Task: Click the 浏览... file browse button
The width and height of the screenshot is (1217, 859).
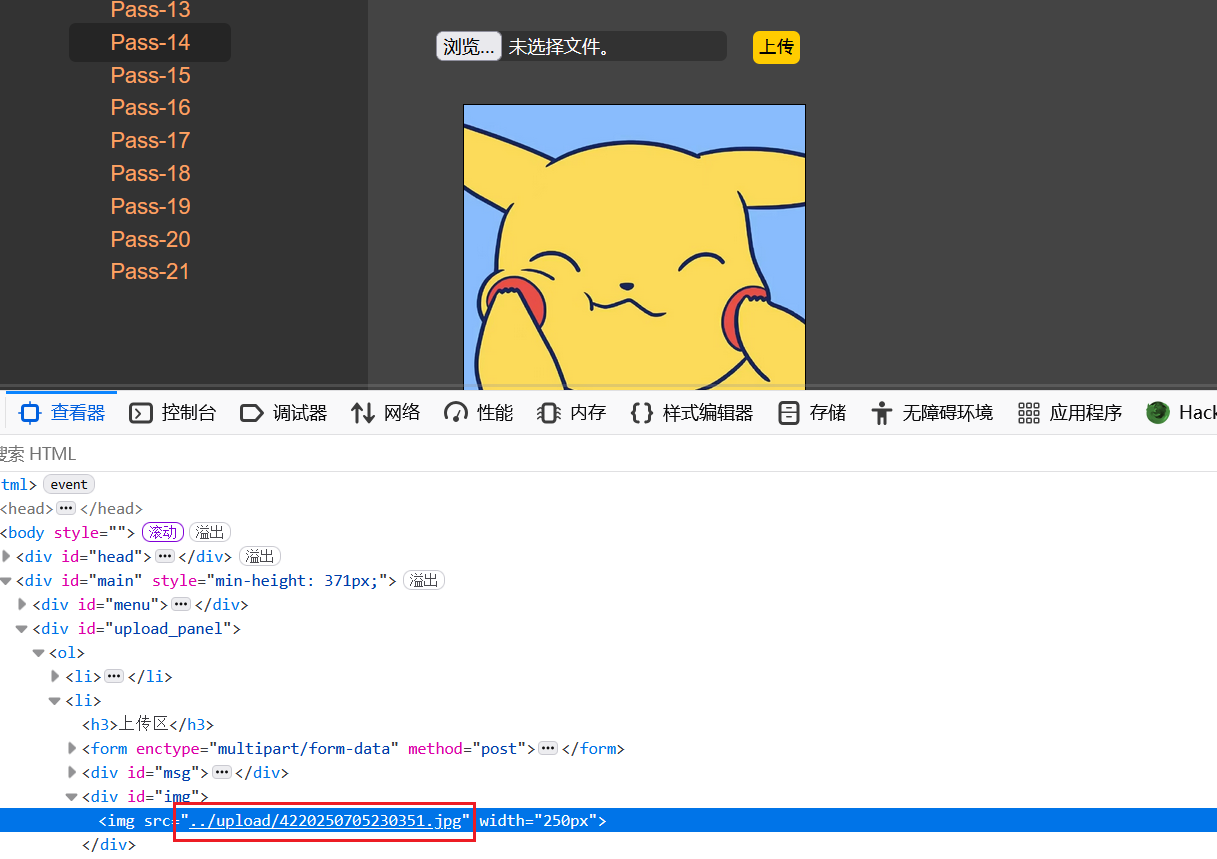Action: click(468, 47)
